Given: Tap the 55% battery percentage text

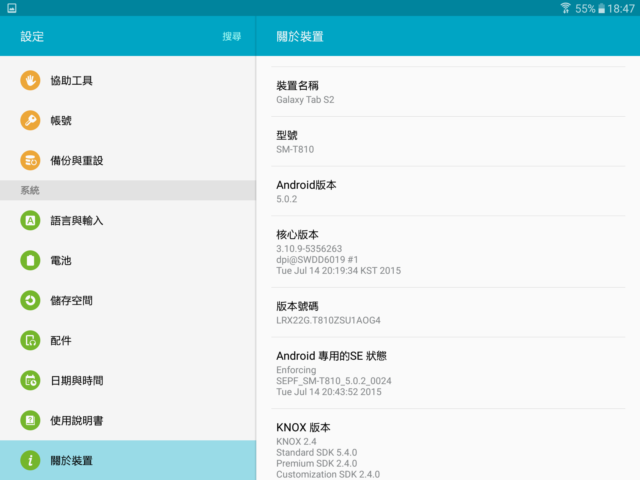Looking at the screenshot, I should pos(585,9).
